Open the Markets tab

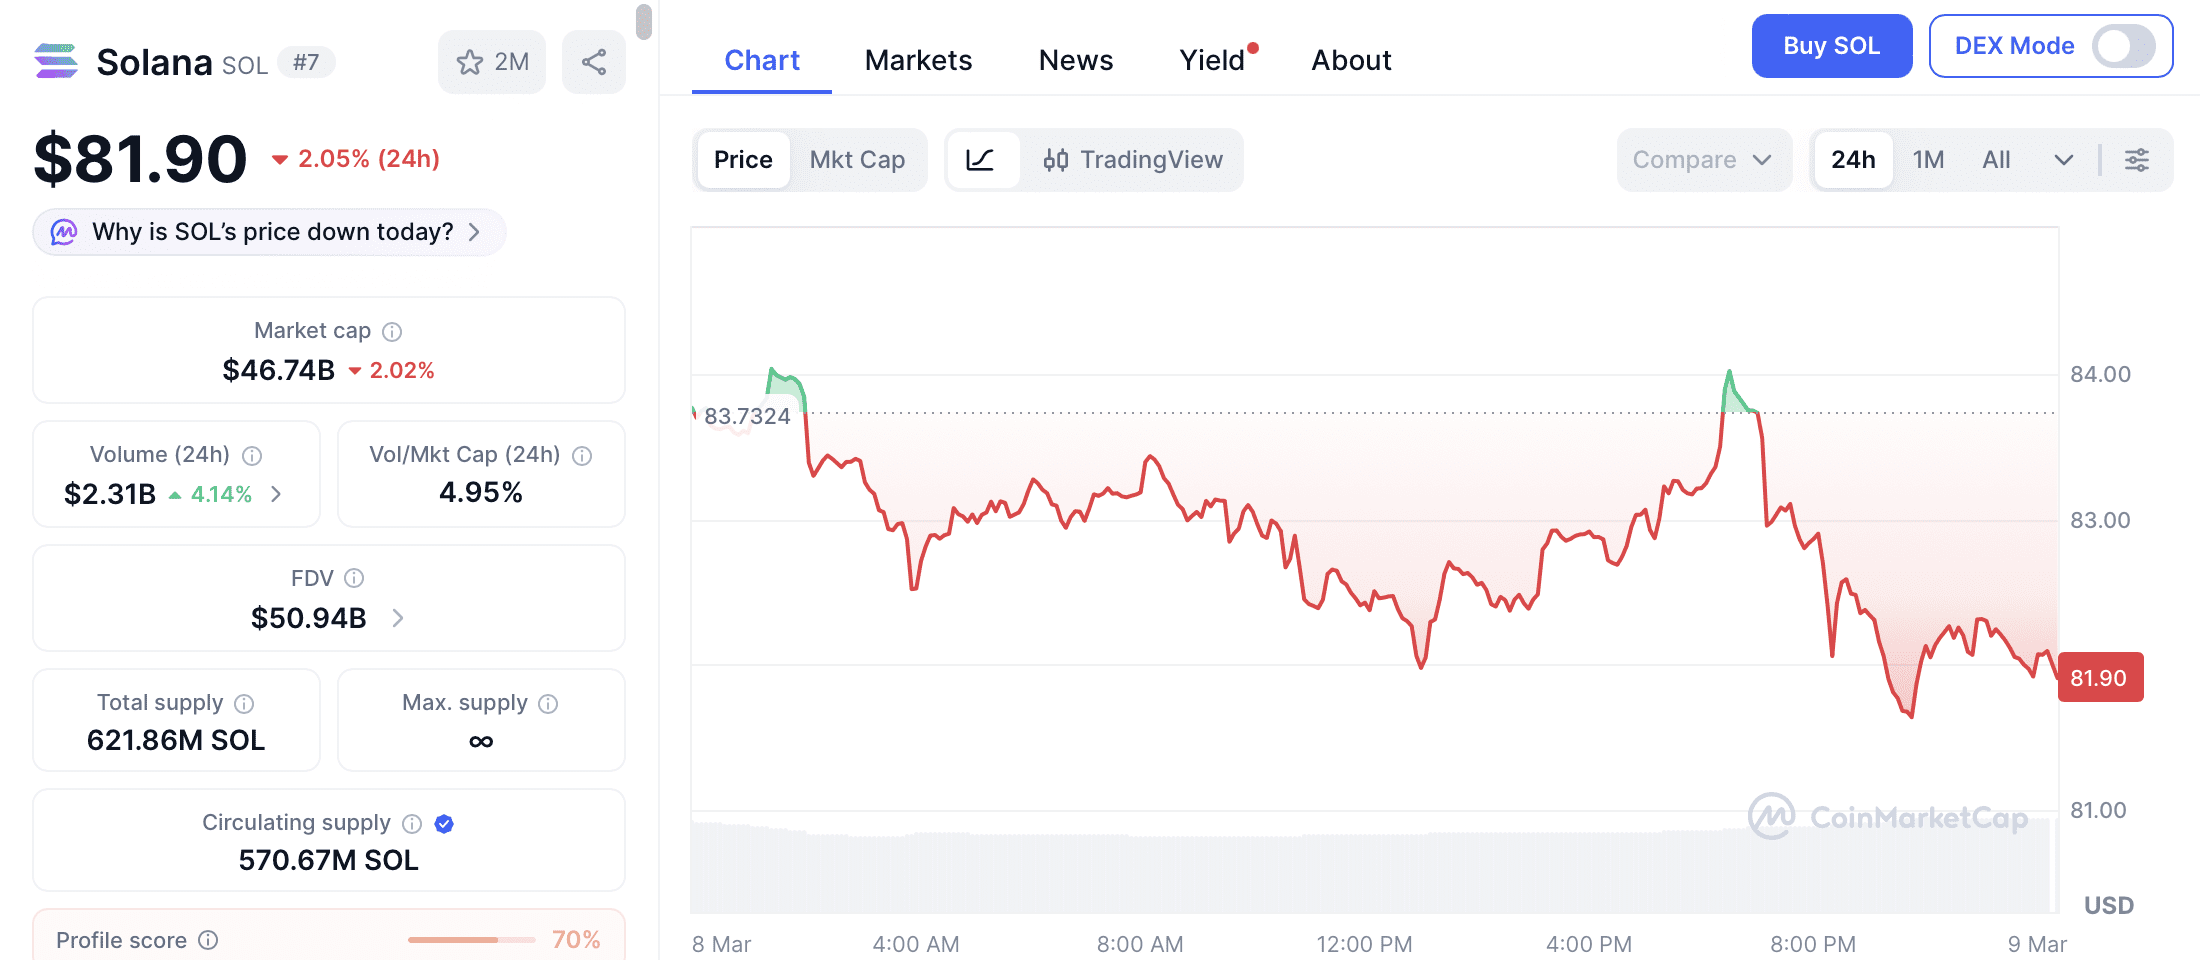(918, 60)
